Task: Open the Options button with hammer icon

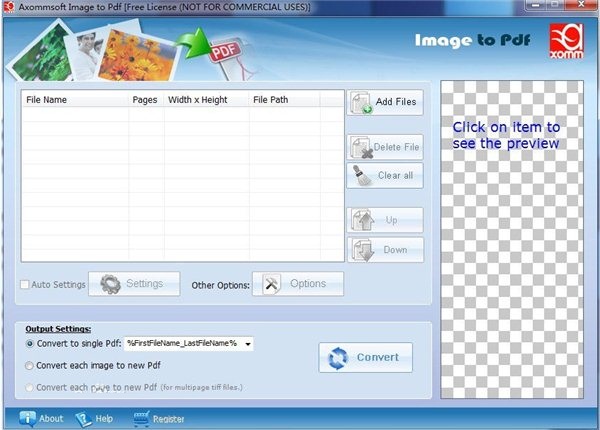Action: (x=298, y=284)
